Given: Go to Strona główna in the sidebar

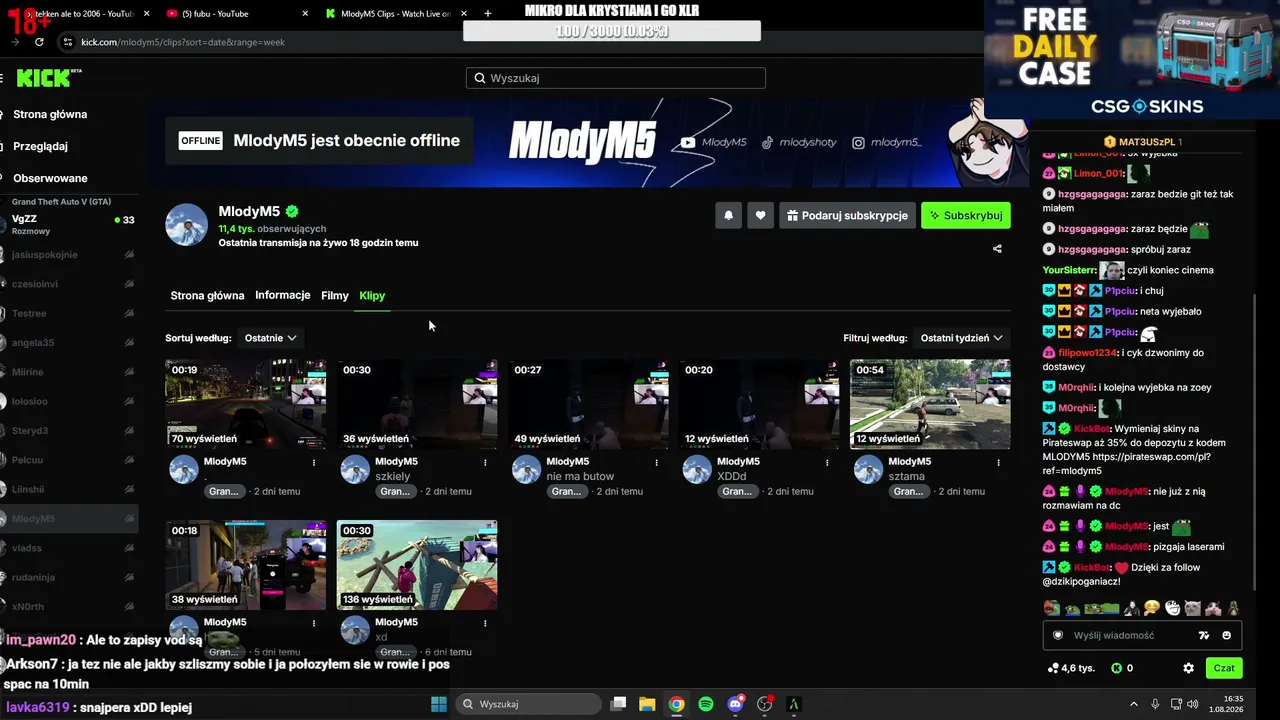Looking at the screenshot, I should pyautogui.click(x=50, y=114).
